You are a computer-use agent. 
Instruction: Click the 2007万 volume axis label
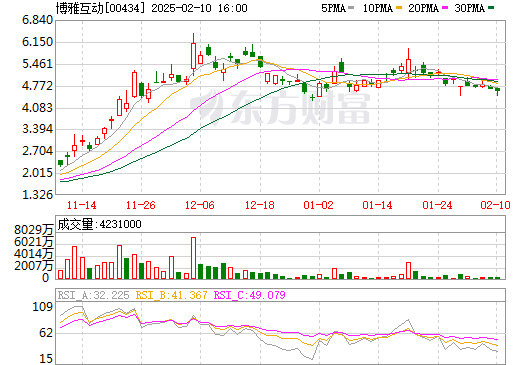pyautogui.click(x=34, y=266)
